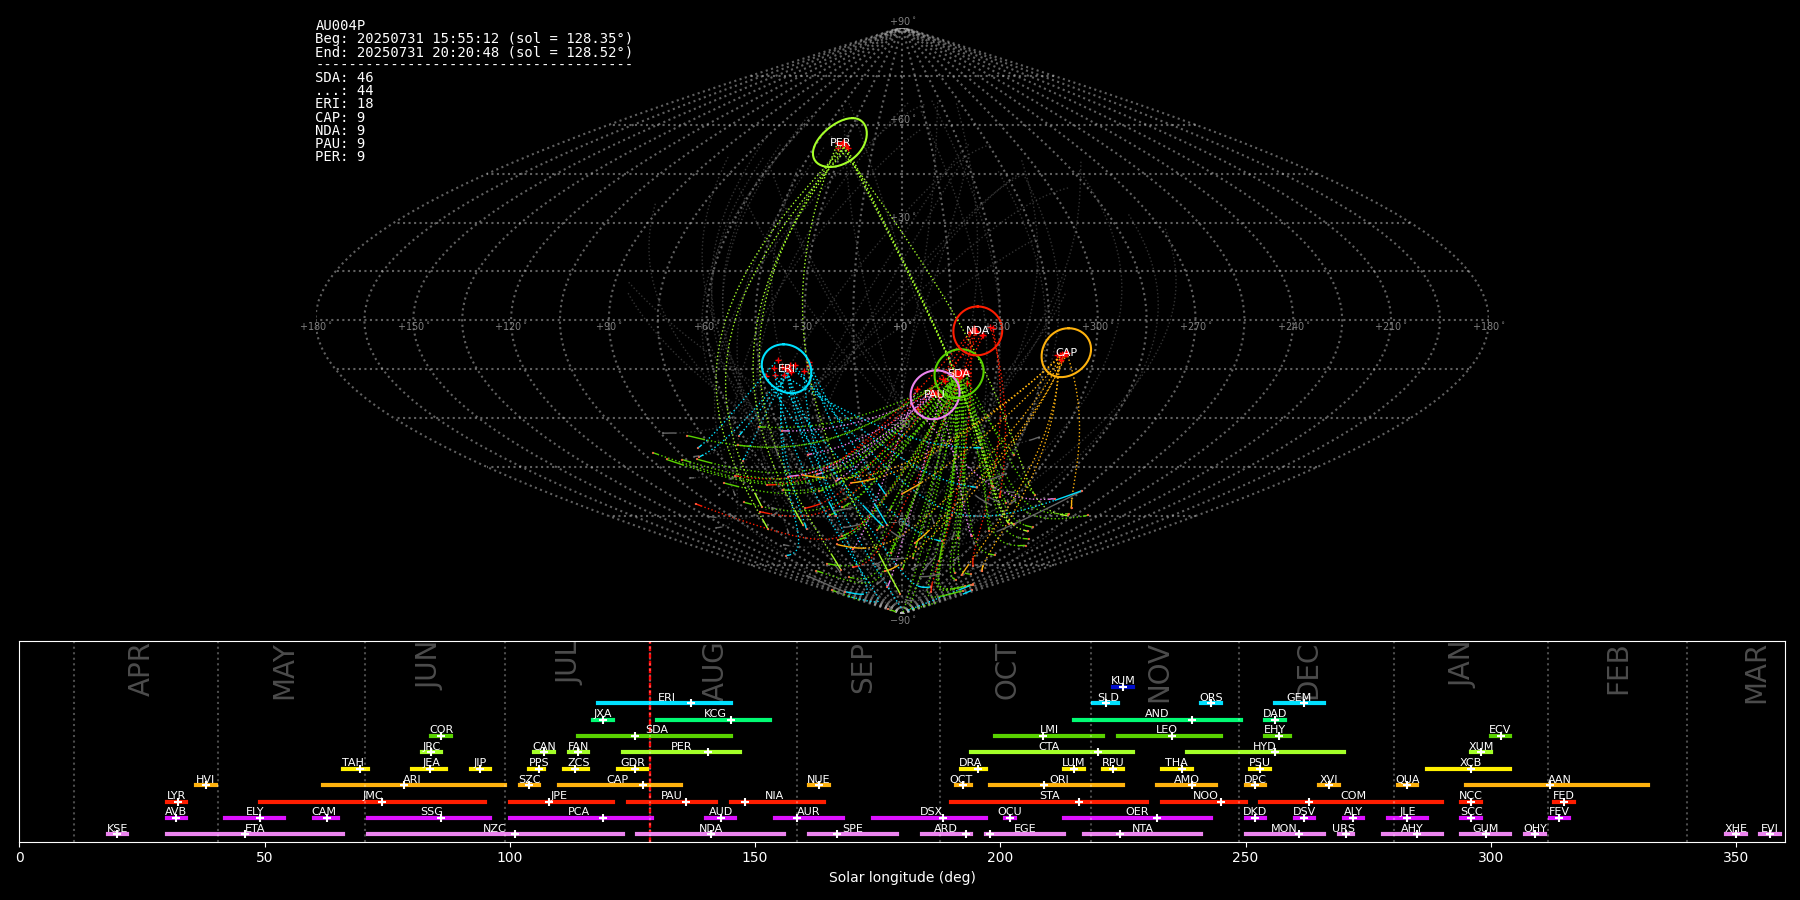
Task: Click the KUM shower bar in timeline
Action: coord(1123,687)
